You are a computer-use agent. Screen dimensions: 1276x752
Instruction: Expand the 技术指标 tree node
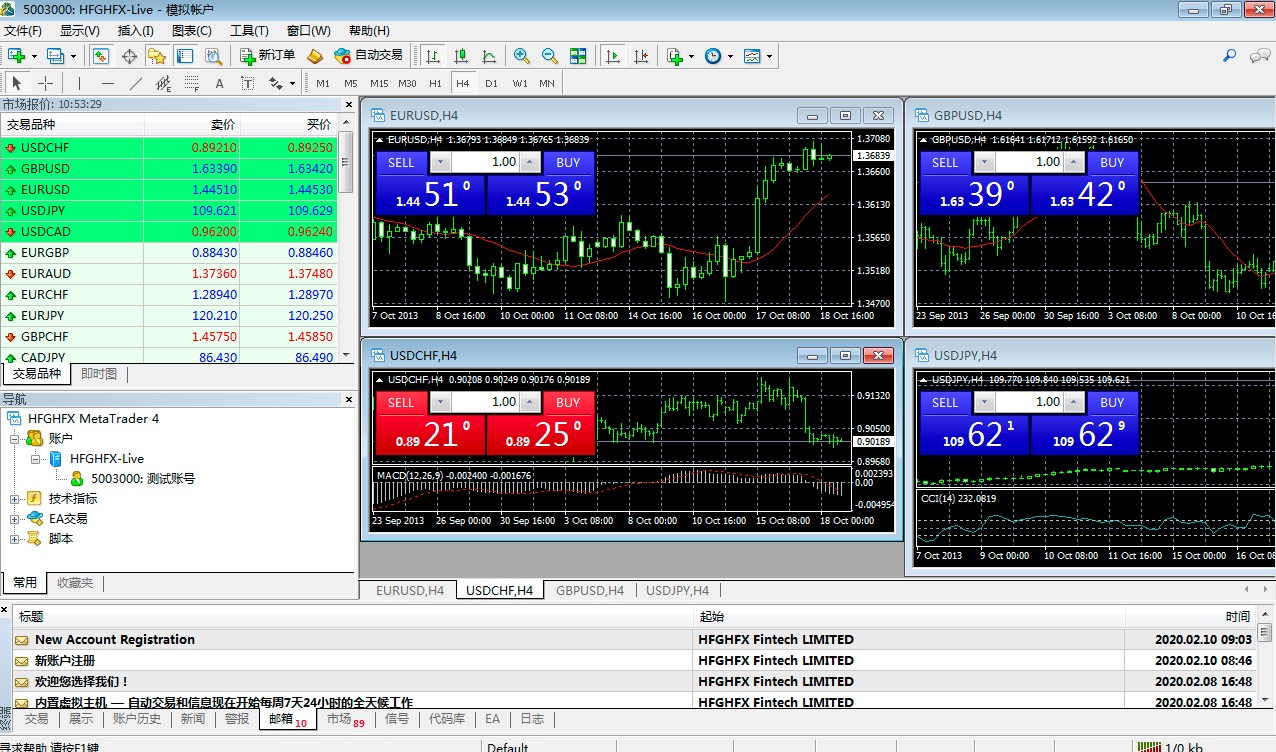(15, 499)
